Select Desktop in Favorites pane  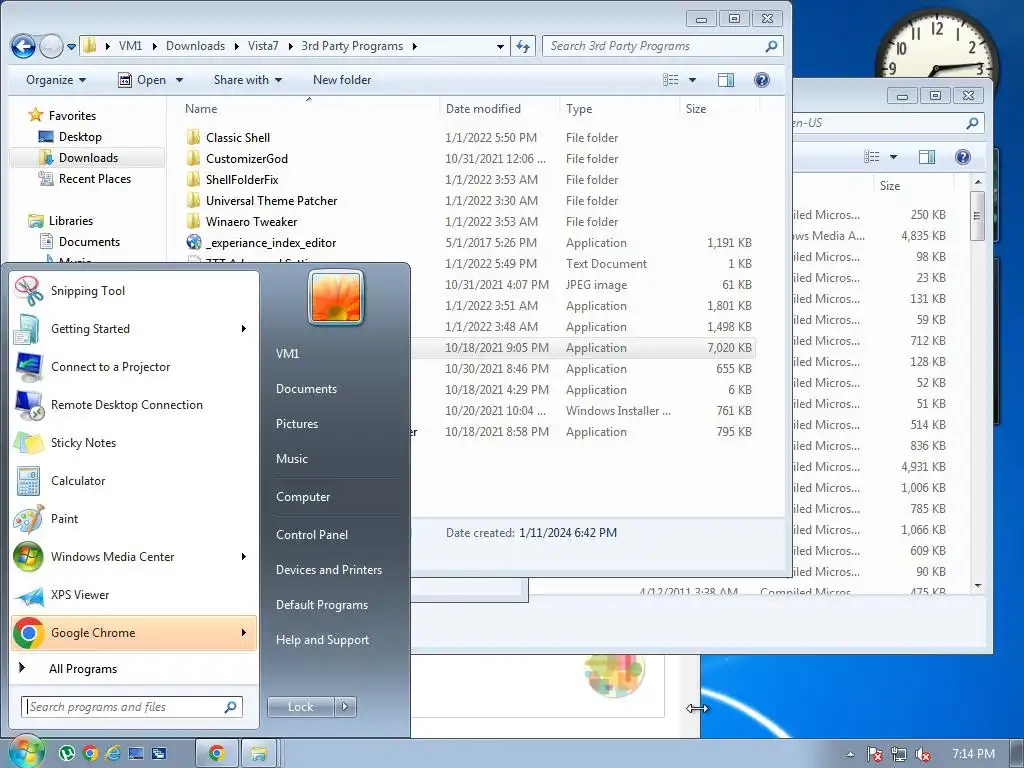80,136
